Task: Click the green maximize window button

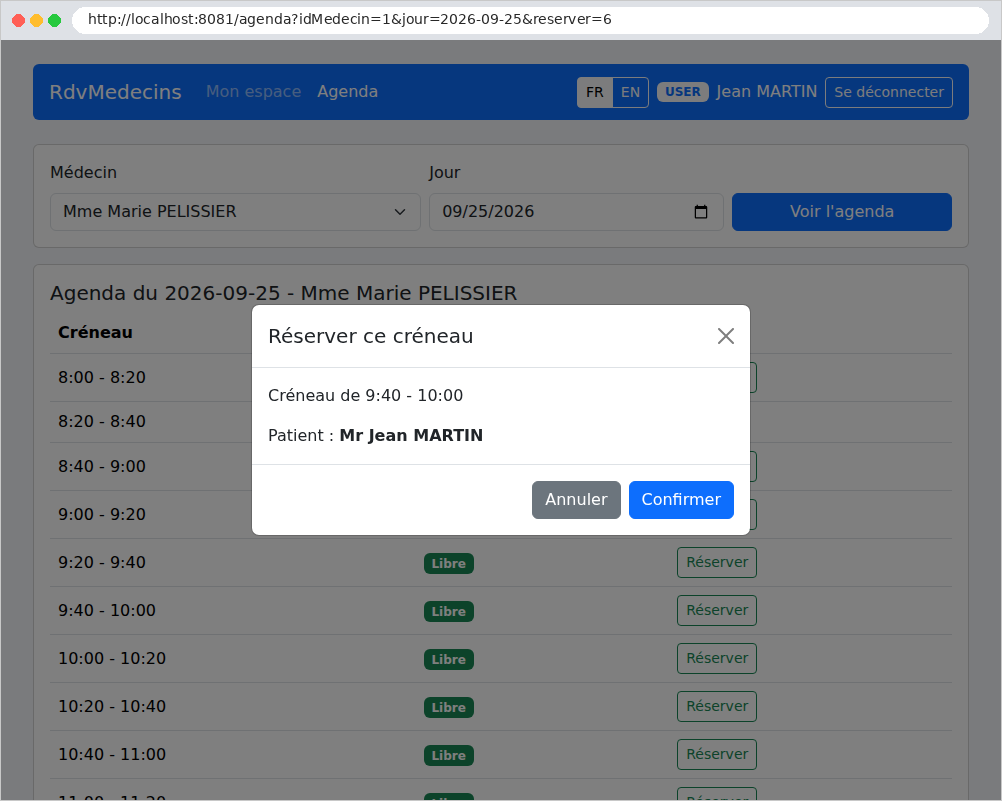Action: (x=55, y=20)
